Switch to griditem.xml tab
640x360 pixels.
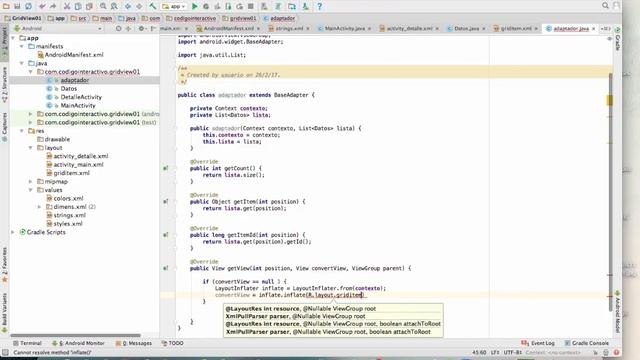coord(516,29)
